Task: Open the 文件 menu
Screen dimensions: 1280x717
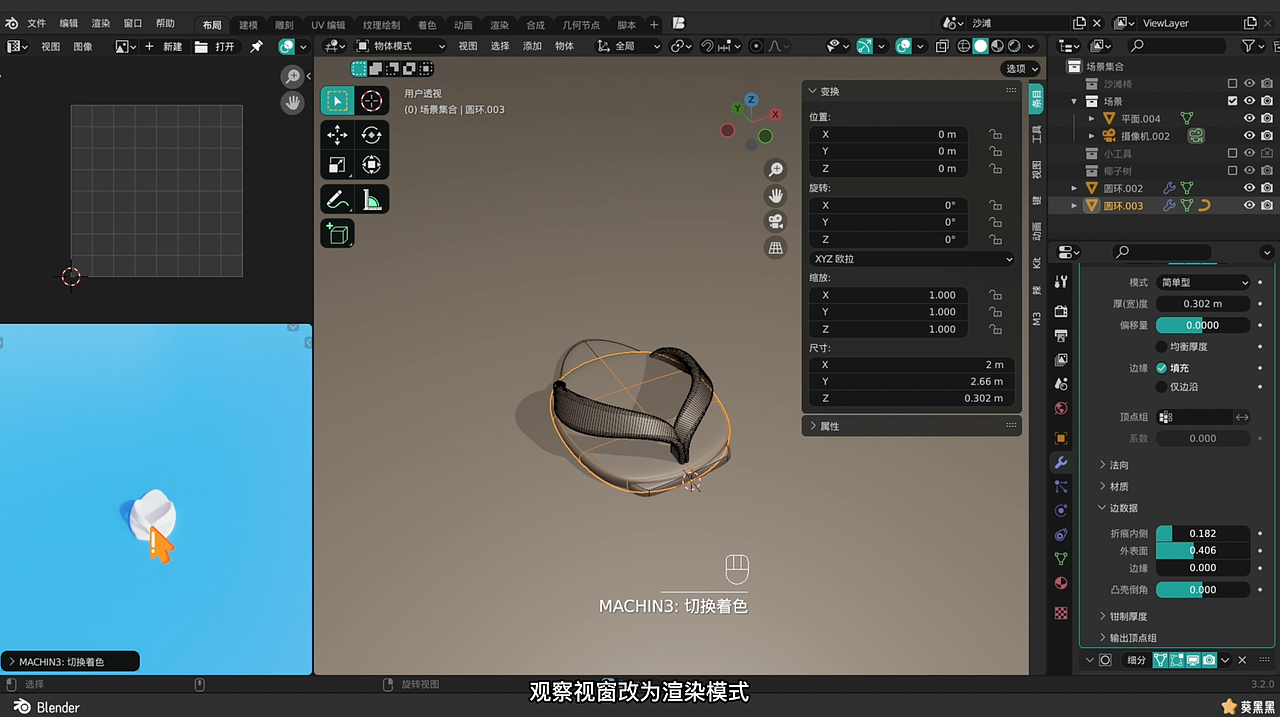Action: [x=37, y=23]
